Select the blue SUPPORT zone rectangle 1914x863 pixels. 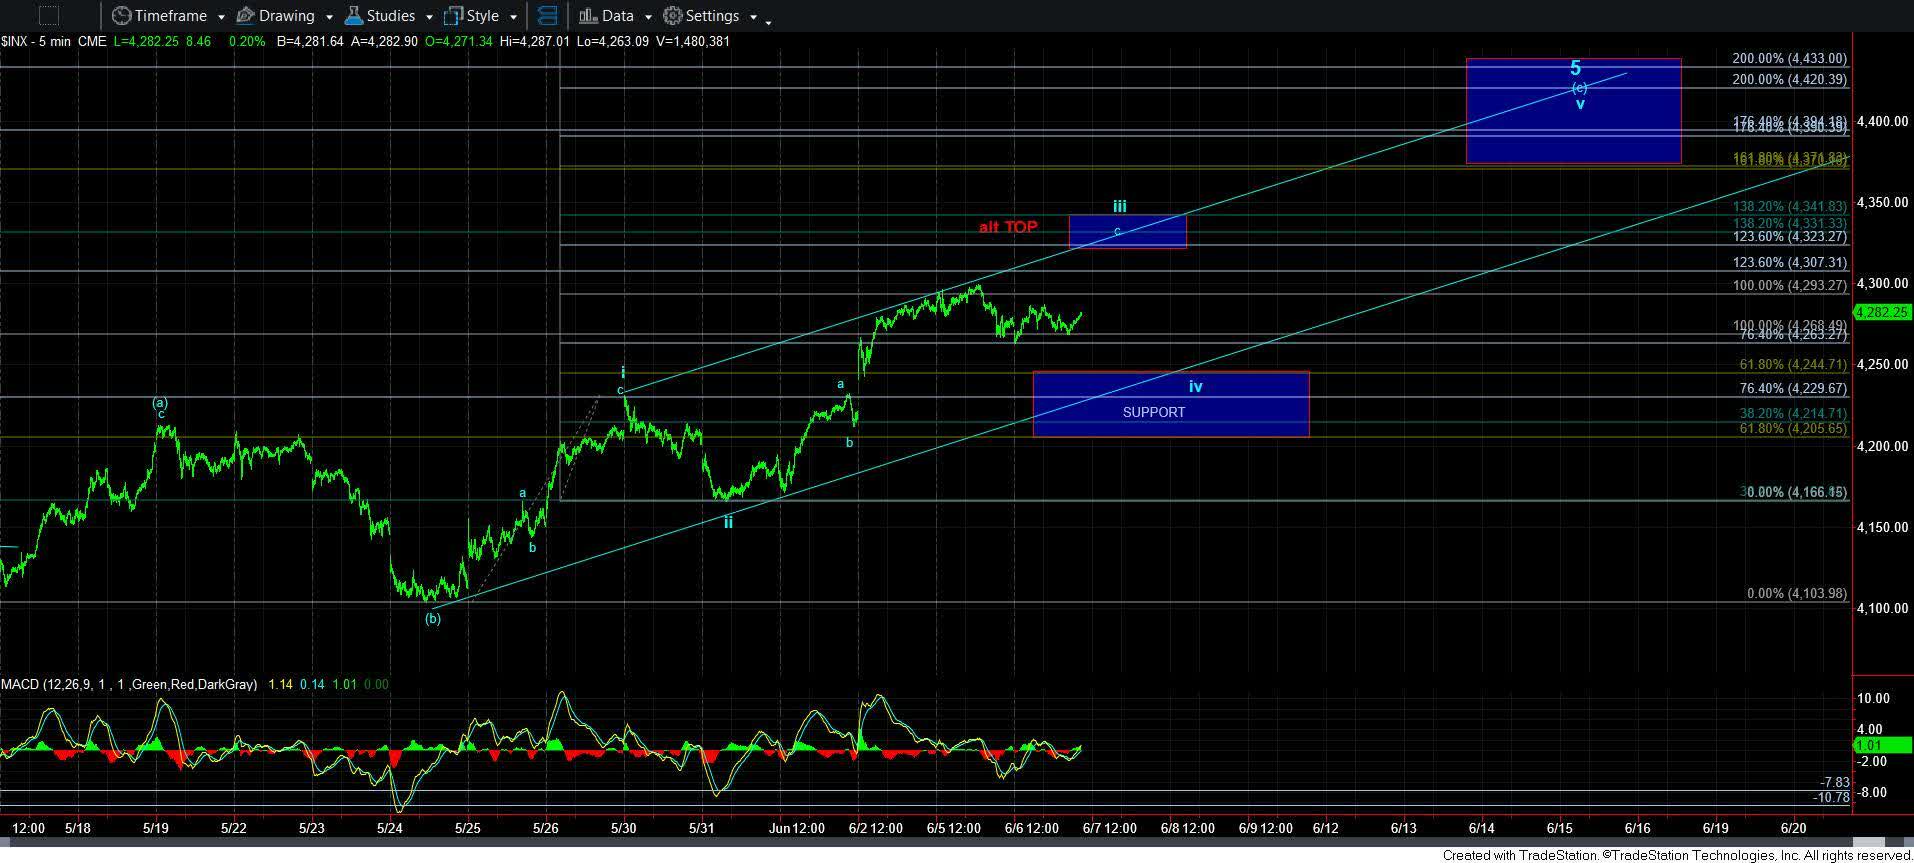click(1170, 405)
